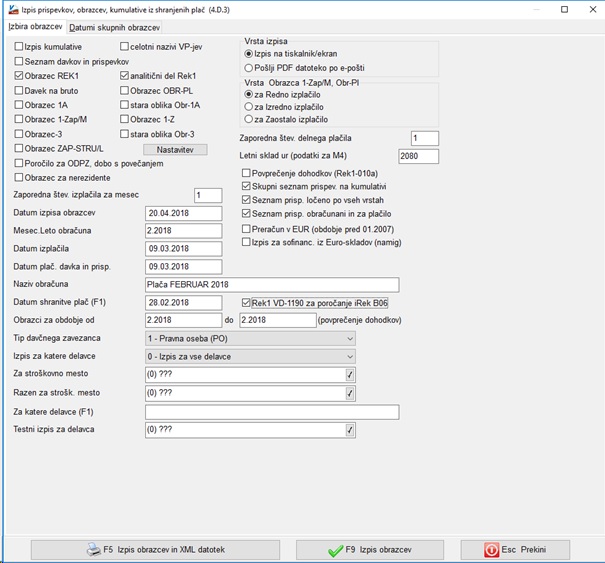
Task: Open the Tip davčnega zavezanca dropdown
Action: click(x=250, y=338)
